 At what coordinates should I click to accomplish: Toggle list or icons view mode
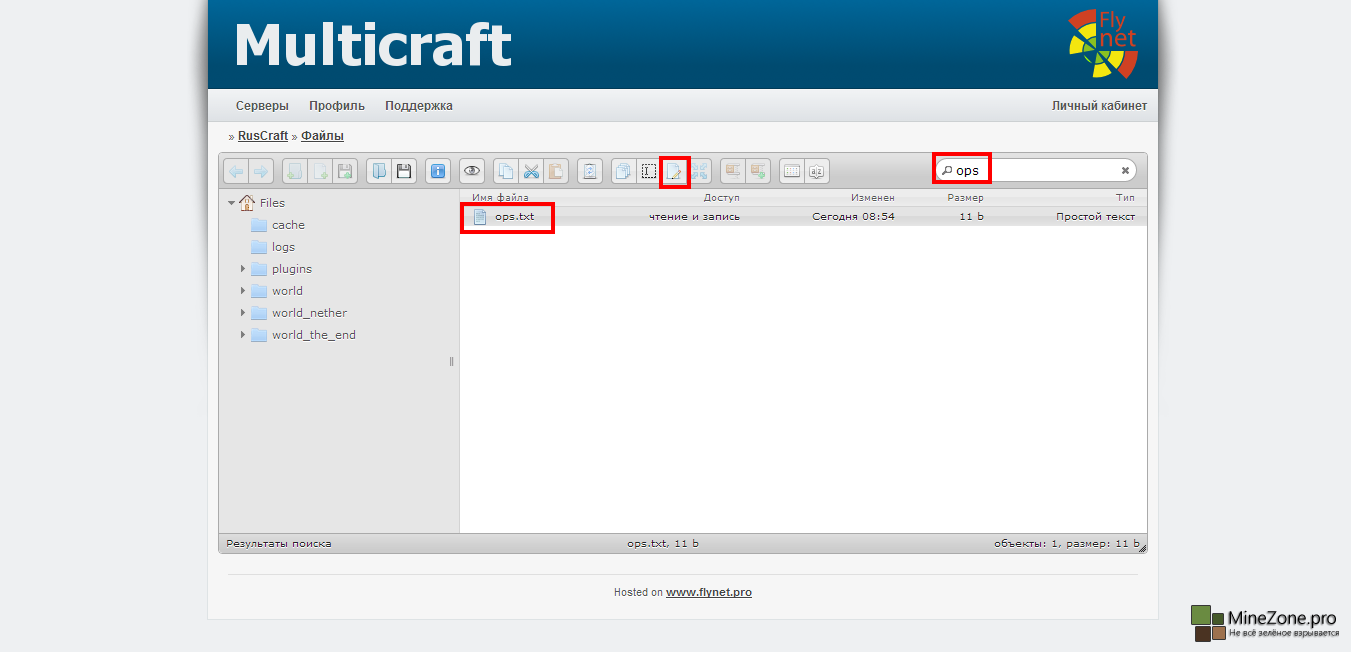coord(791,171)
